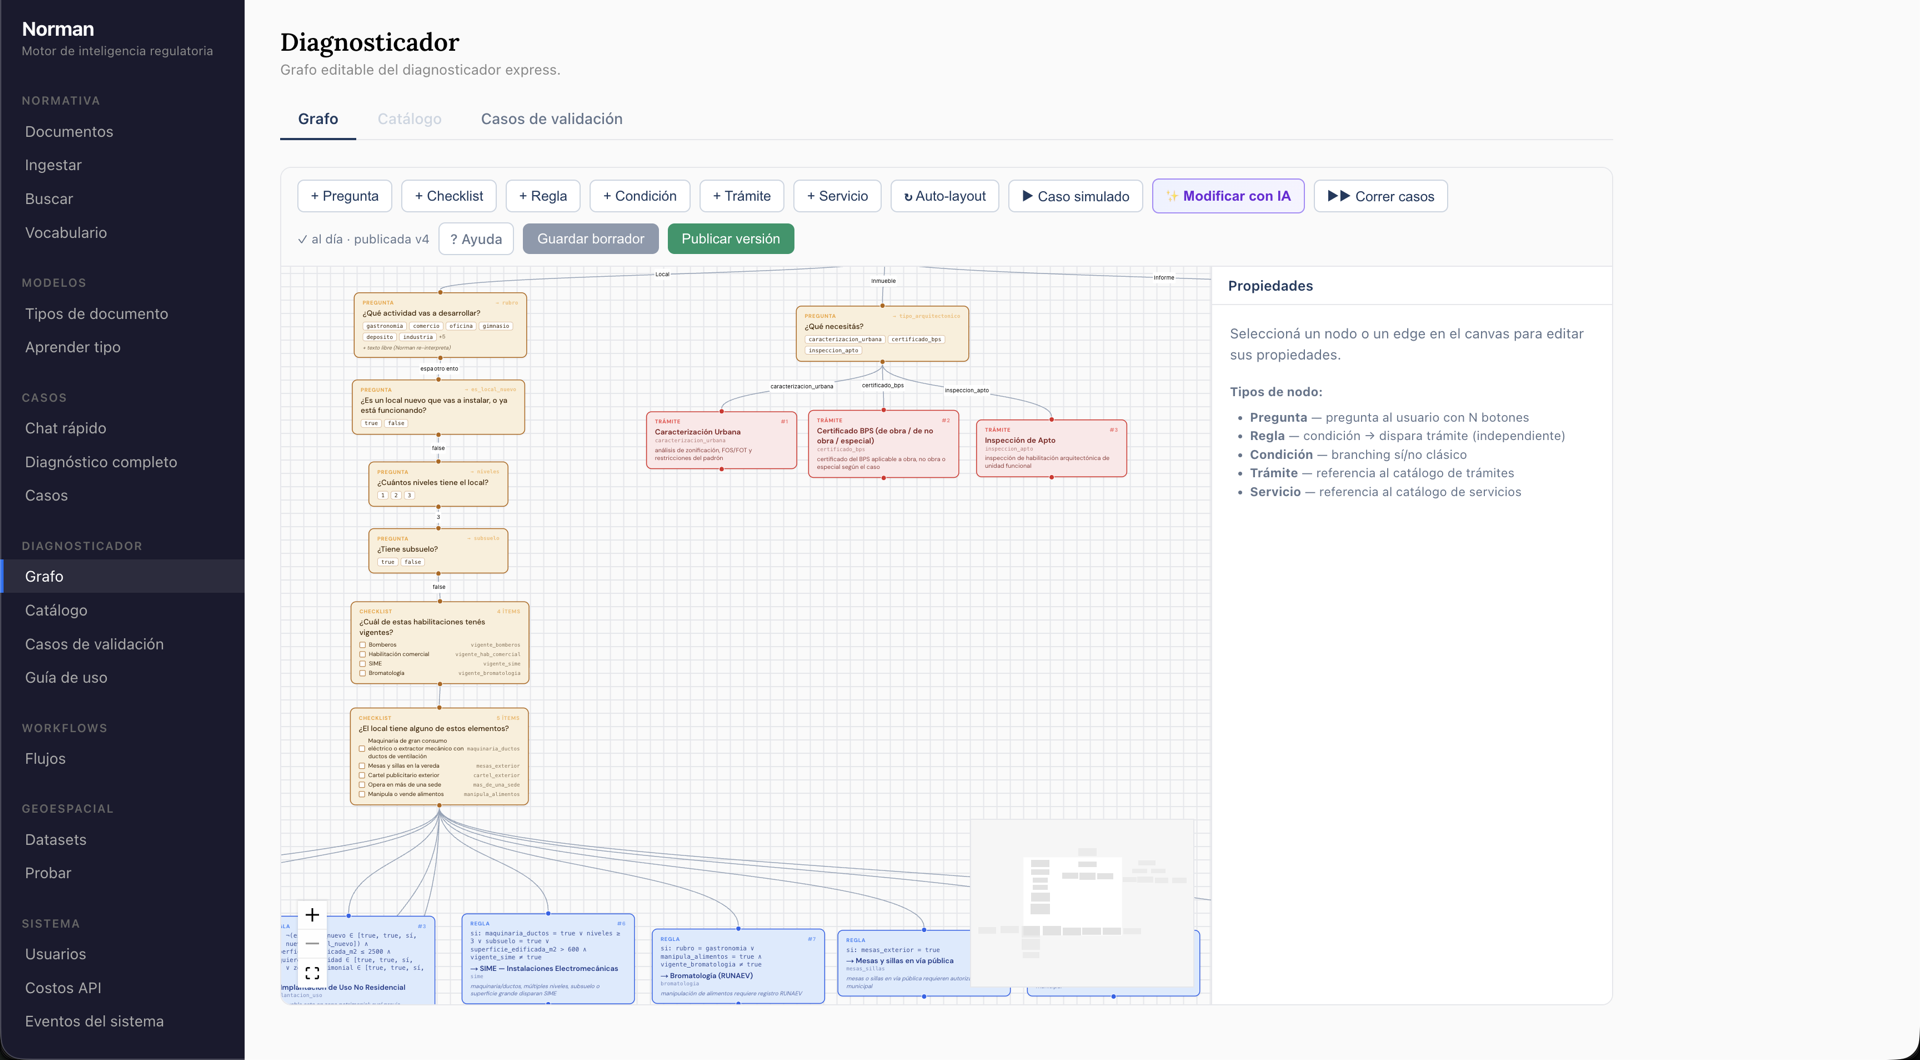Check Opera en más de una sede
This screenshot has height=1060, width=1920.
tap(362, 785)
